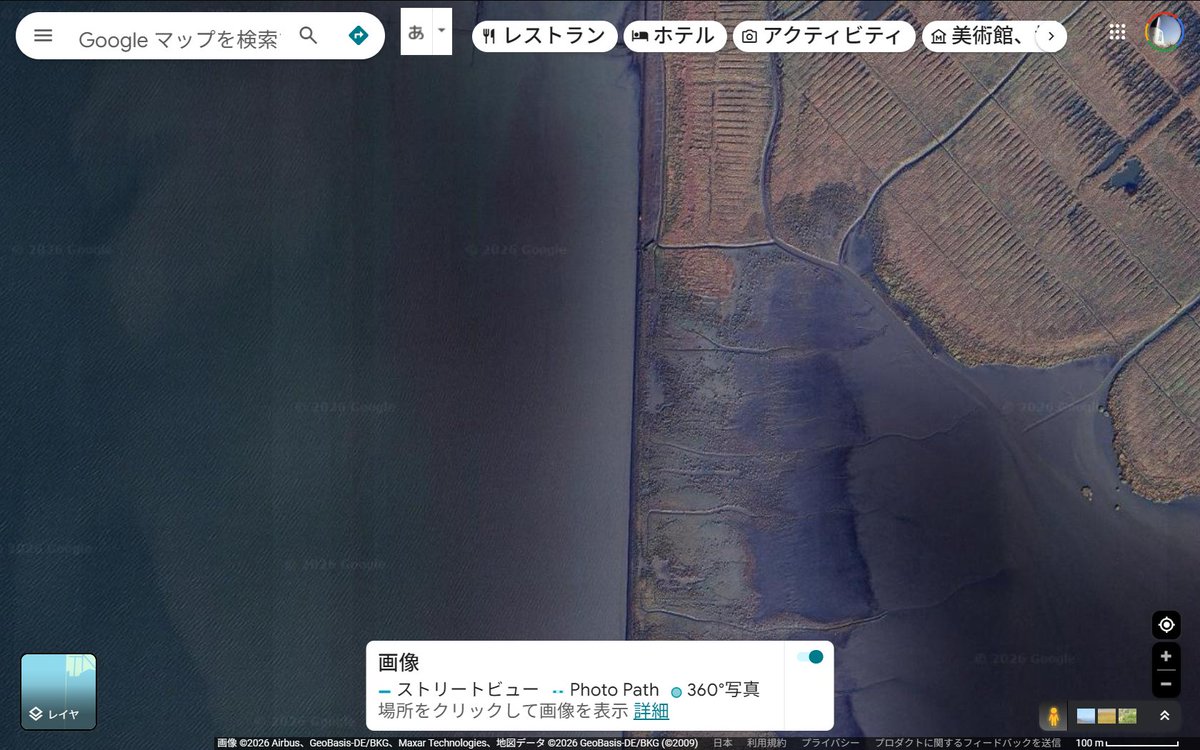
Task: Click the 360°写真 legend label
Action: point(723,690)
